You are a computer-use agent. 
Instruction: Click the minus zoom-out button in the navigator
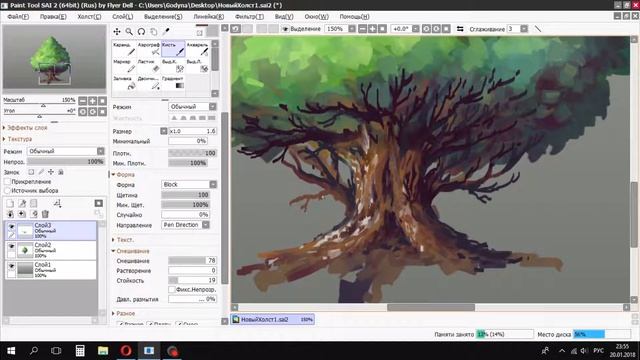tap(83, 100)
